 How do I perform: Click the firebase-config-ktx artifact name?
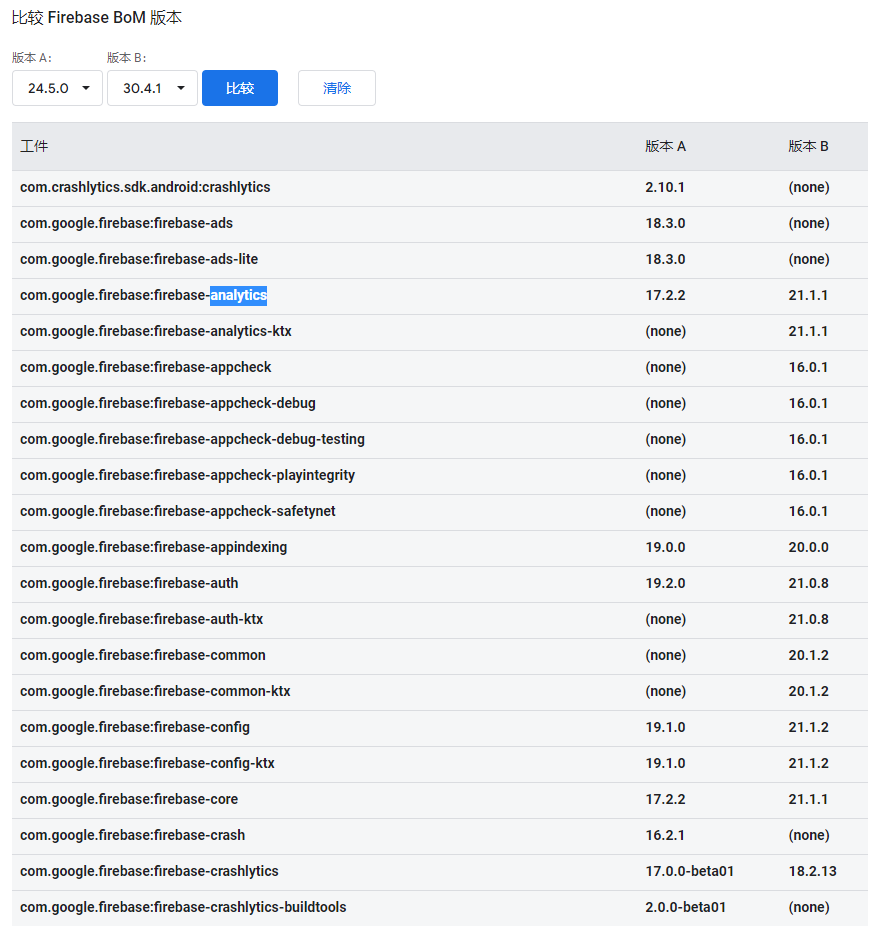(x=148, y=764)
